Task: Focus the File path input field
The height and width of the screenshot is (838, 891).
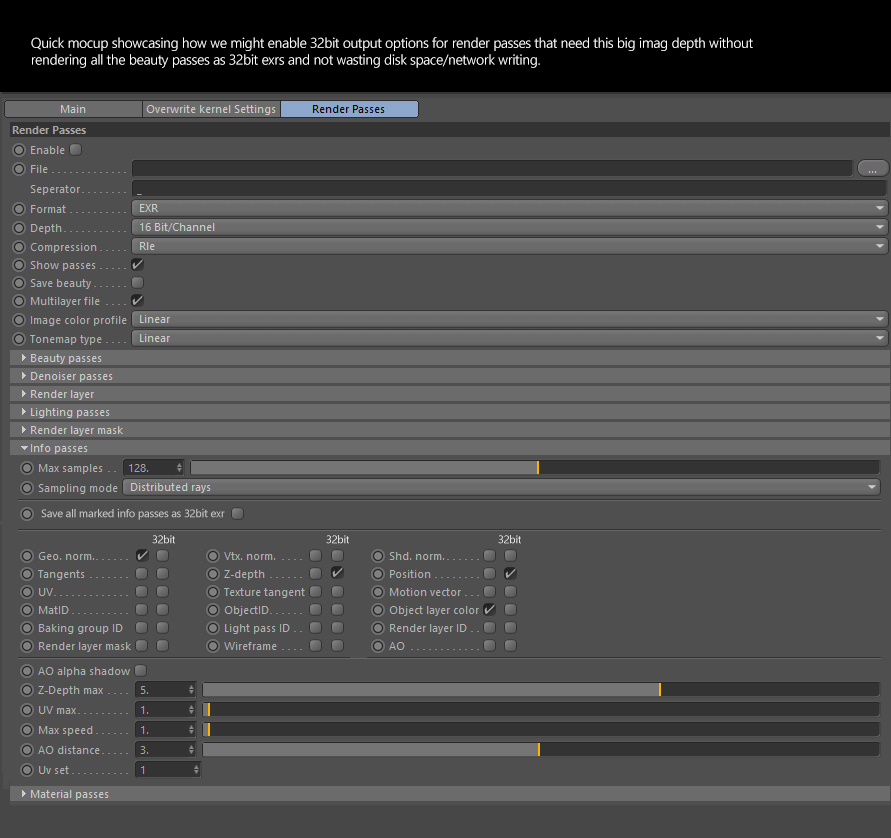Action: [492, 169]
